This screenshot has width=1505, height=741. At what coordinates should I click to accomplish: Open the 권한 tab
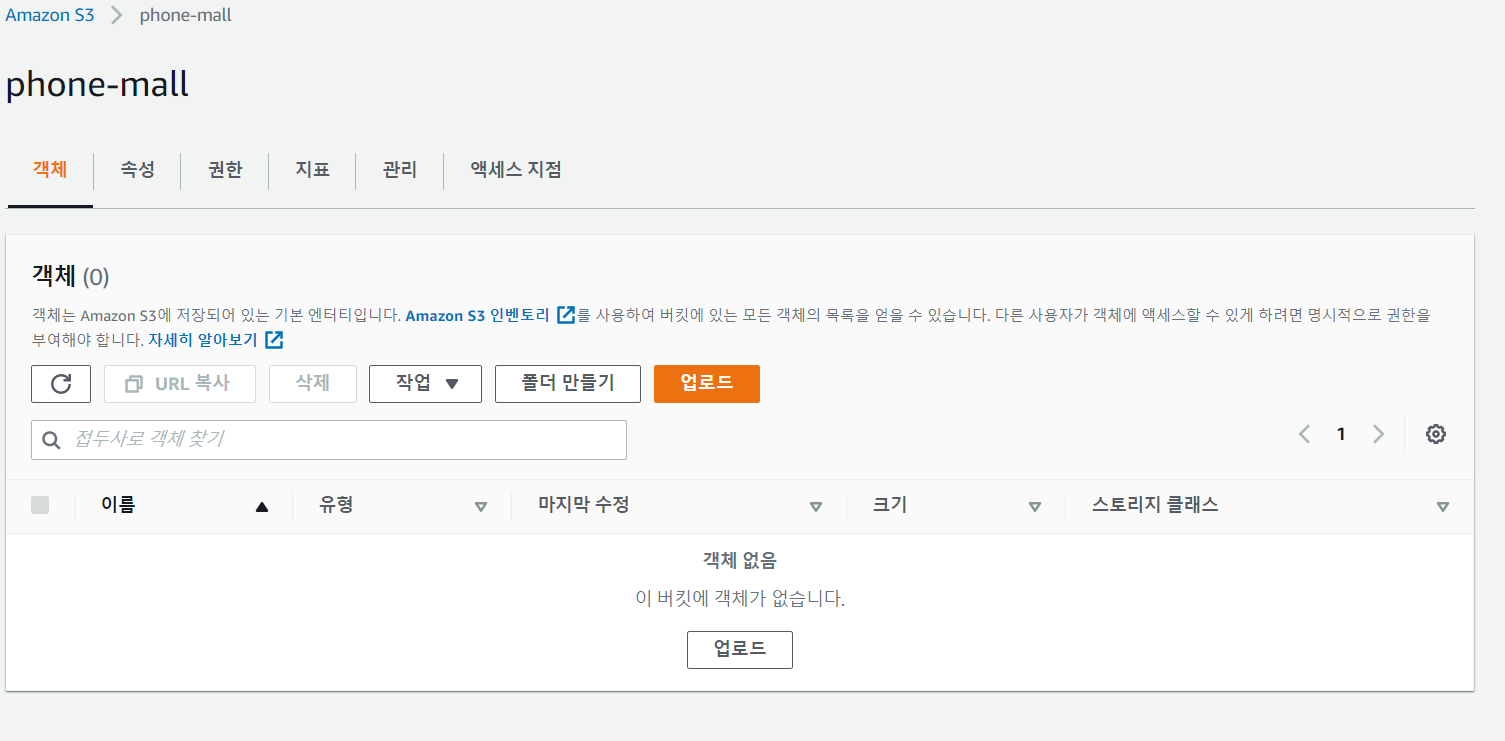click(225, 170)
